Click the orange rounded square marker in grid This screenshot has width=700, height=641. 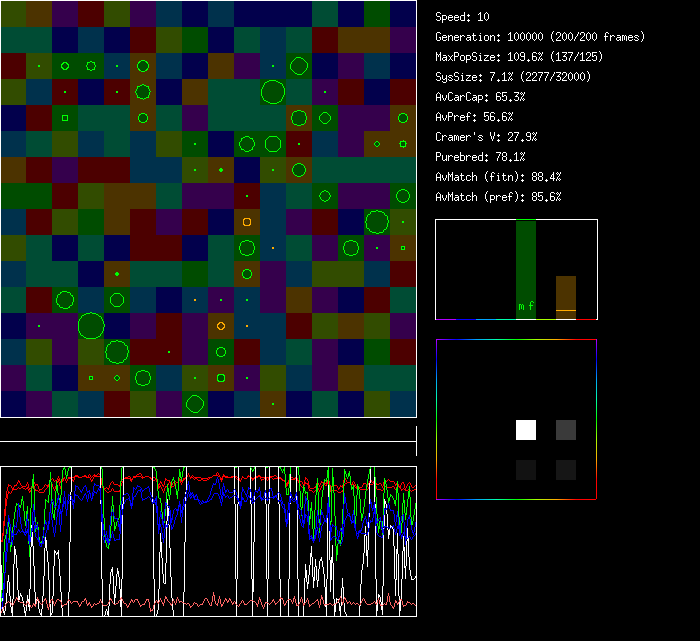coord(247,222)
